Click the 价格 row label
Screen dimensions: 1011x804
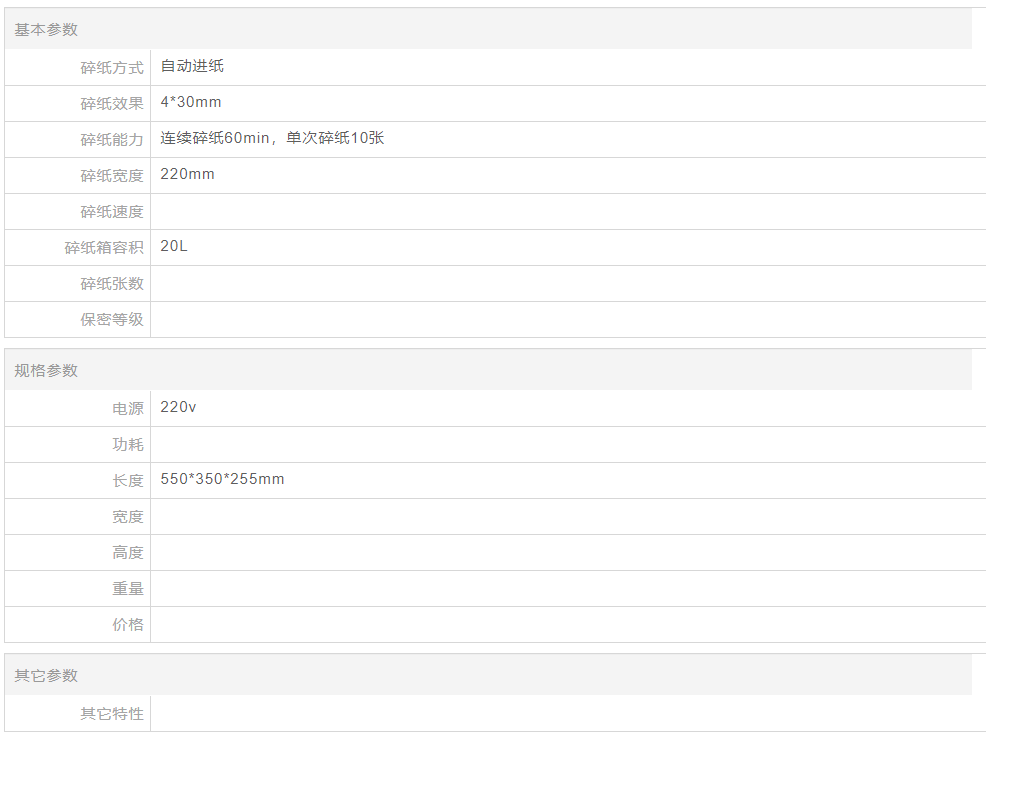pos(128,625)
